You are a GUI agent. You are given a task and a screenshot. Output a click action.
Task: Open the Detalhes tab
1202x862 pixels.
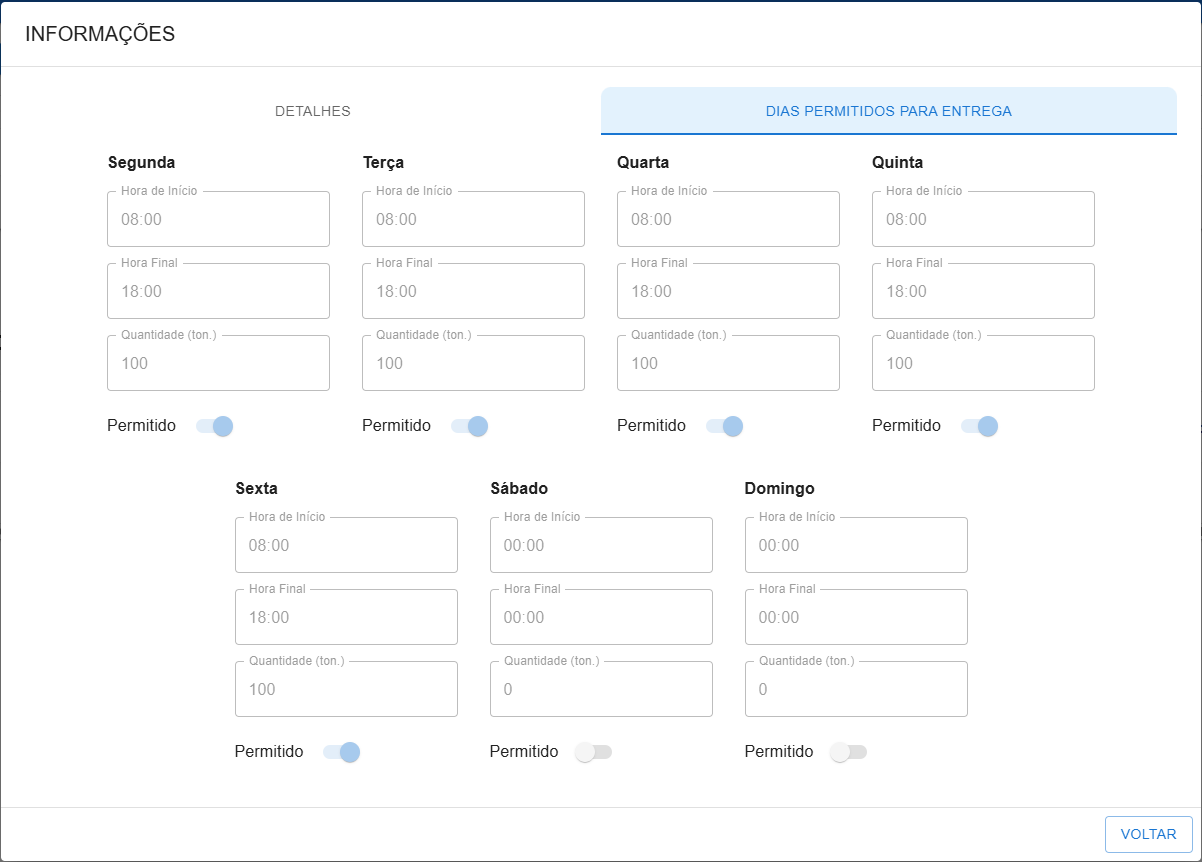click(x=312, y=111)
